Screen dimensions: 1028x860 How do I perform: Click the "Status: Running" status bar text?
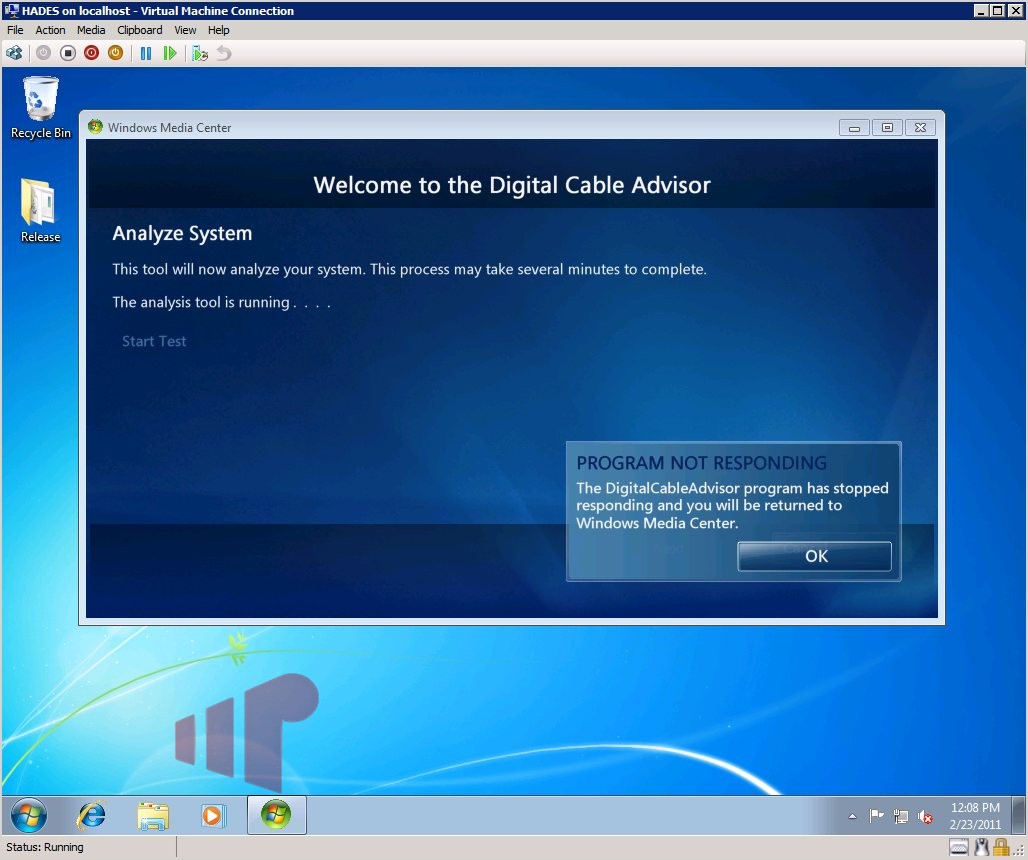[45, 847]
